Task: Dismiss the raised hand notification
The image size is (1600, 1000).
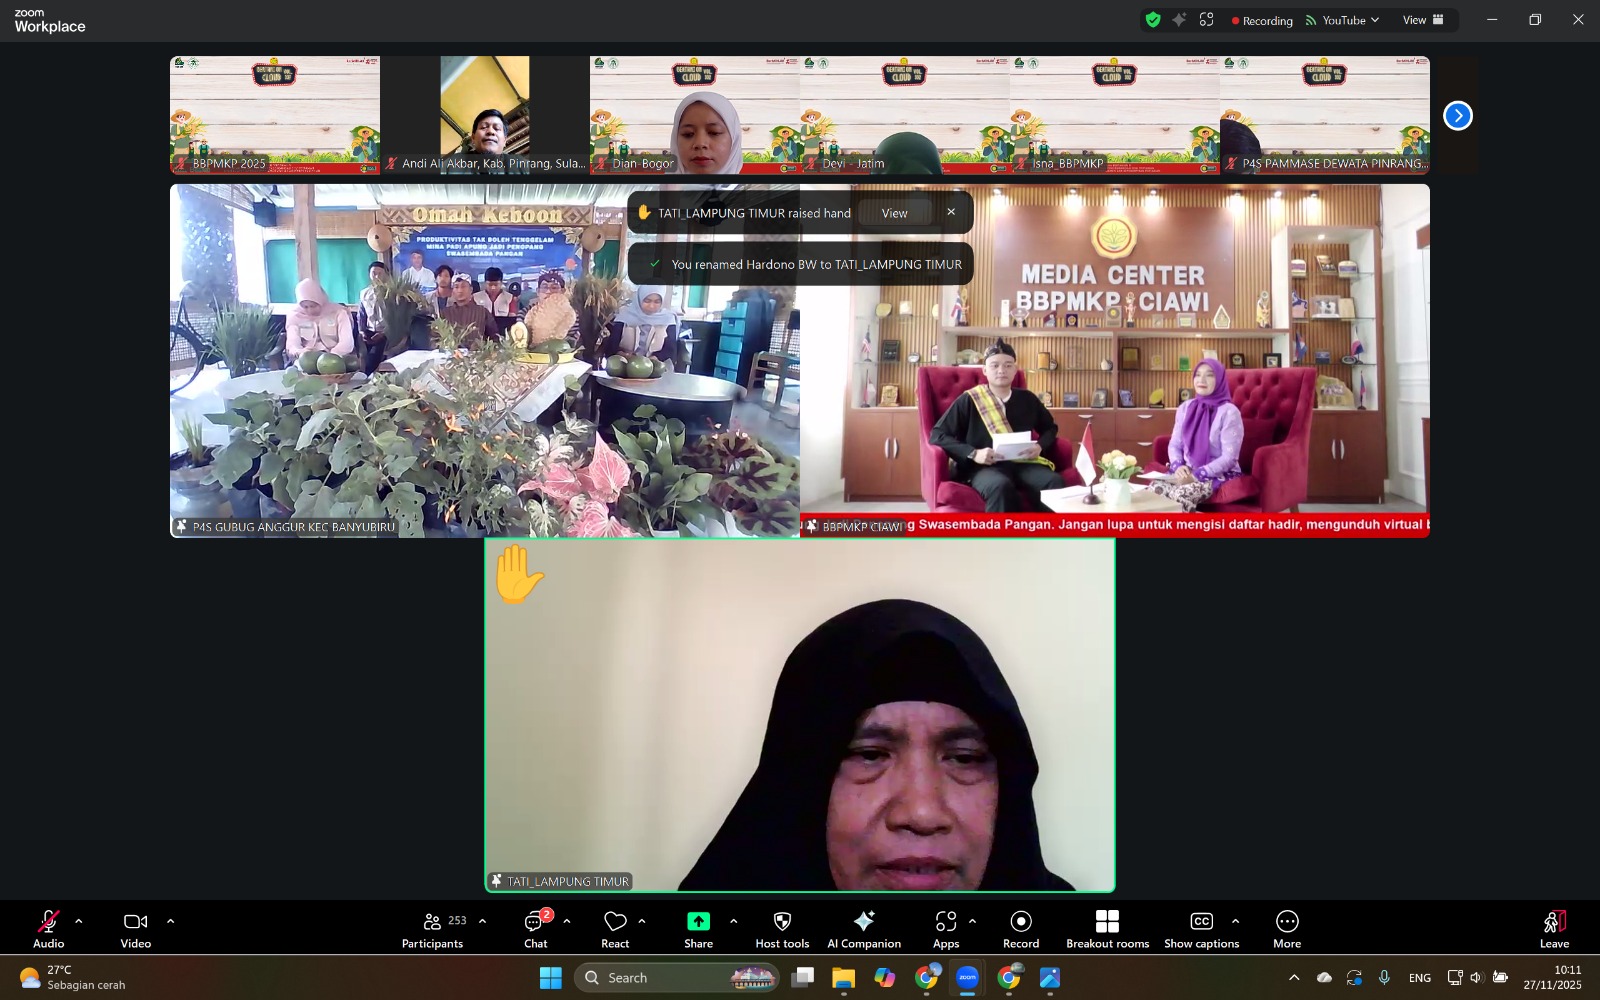Action: click(x=951, y=212)
